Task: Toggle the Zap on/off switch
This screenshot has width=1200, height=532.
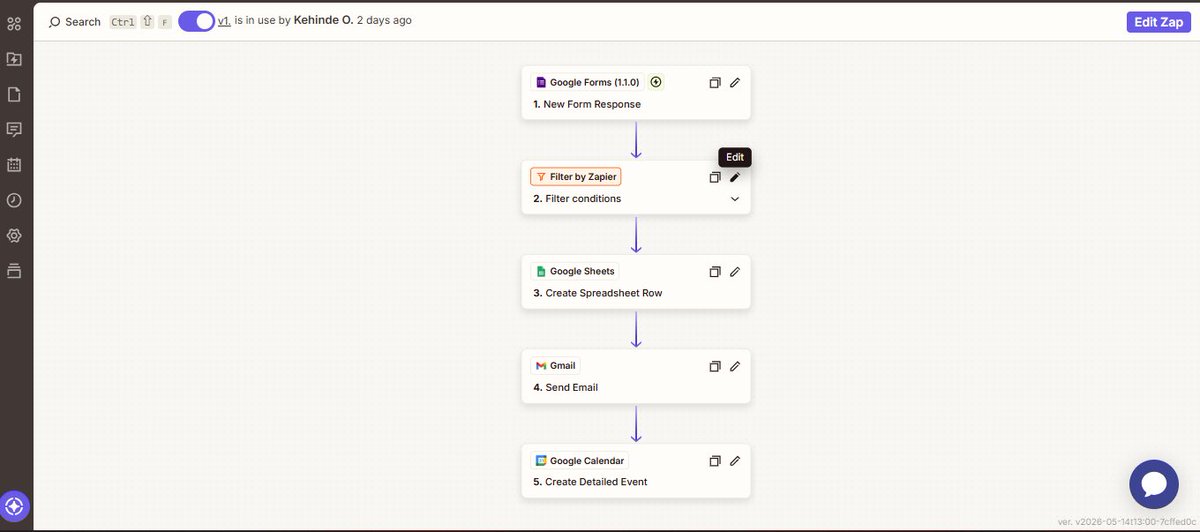Action: [196, 21]
